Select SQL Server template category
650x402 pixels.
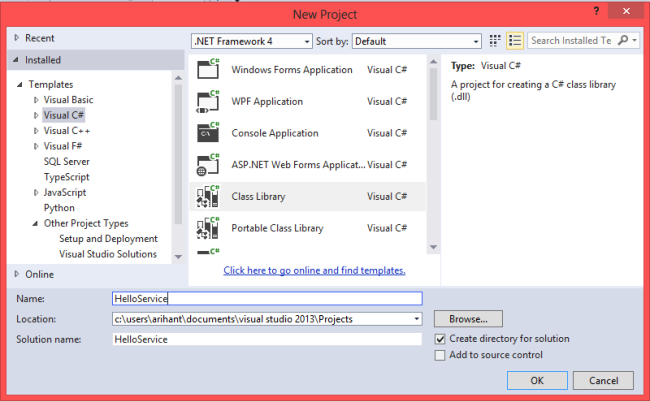(67, 162)
